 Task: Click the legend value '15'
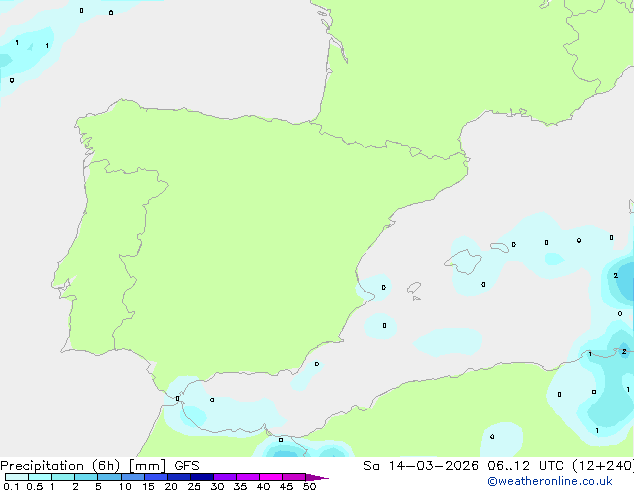coord(148,486)
